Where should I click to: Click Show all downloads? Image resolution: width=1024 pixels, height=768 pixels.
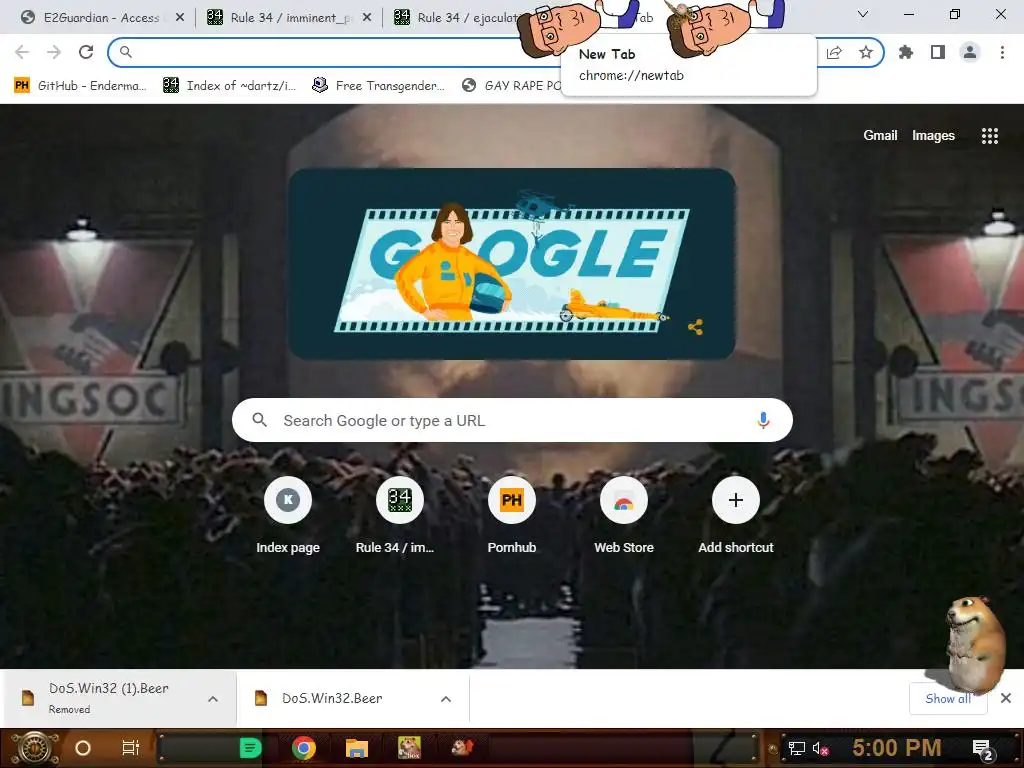coord(948,699)
